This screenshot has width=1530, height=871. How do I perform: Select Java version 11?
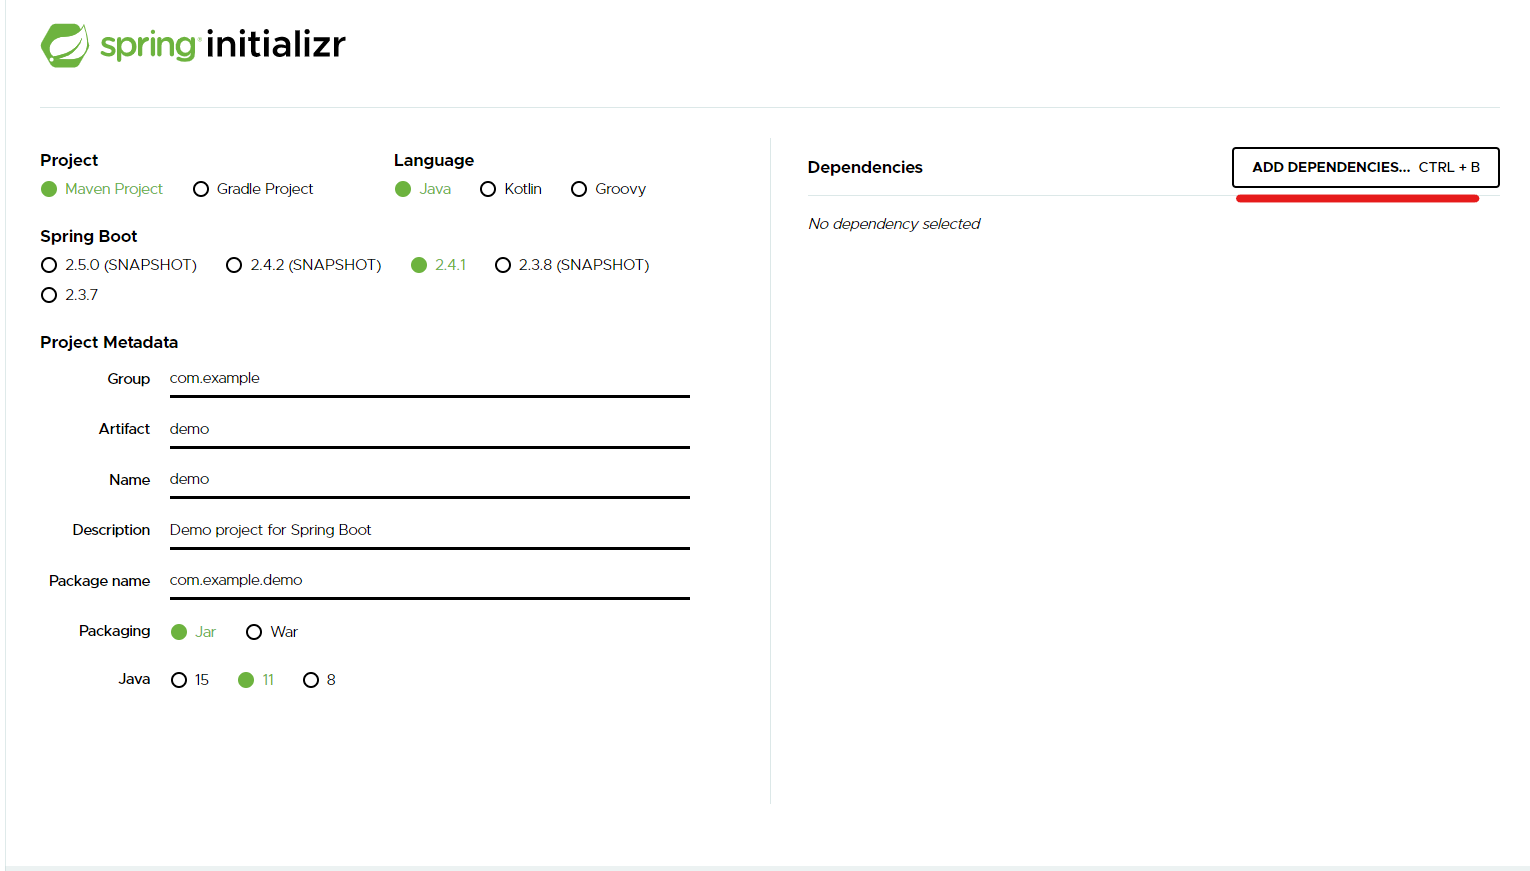[x=256, y=680]
